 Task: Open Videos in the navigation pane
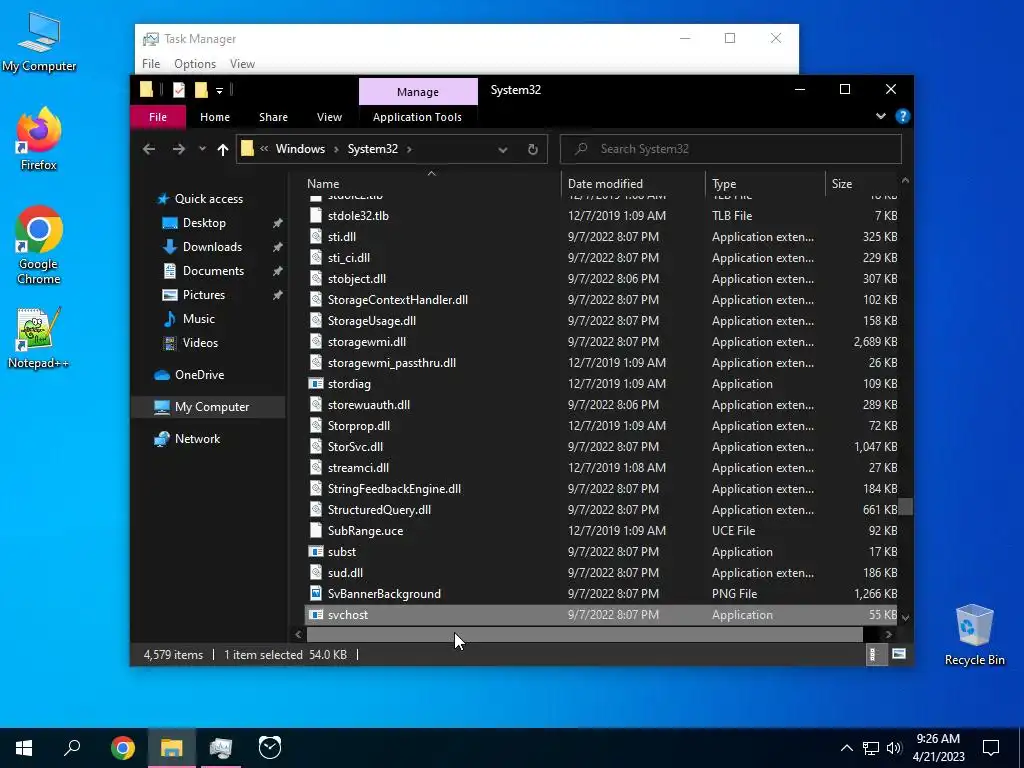200,343
